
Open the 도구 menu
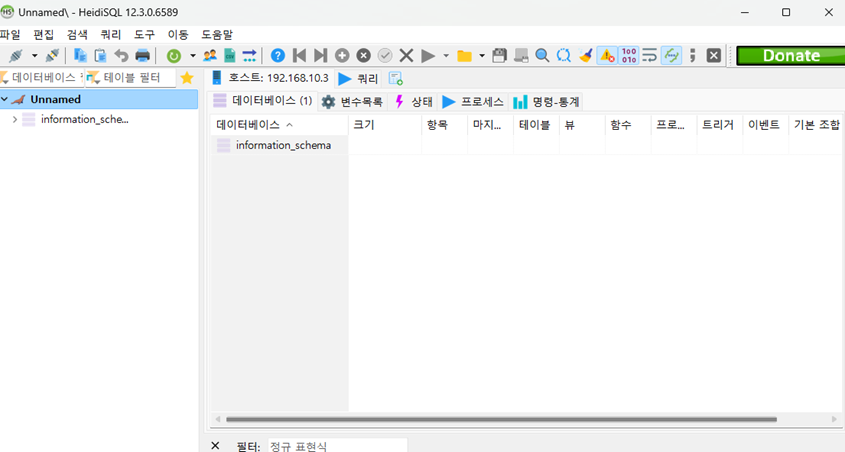144,35
